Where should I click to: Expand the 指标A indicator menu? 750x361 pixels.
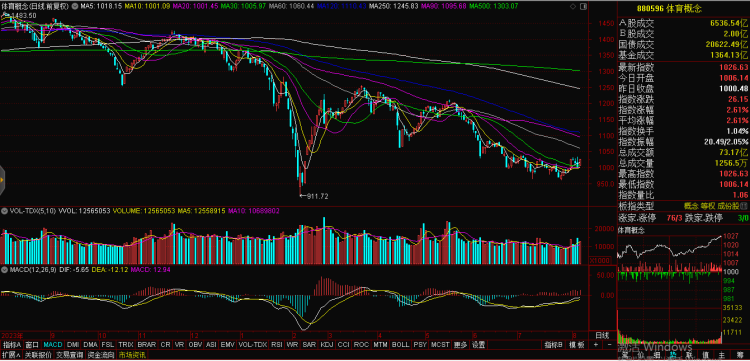point(11,345)
